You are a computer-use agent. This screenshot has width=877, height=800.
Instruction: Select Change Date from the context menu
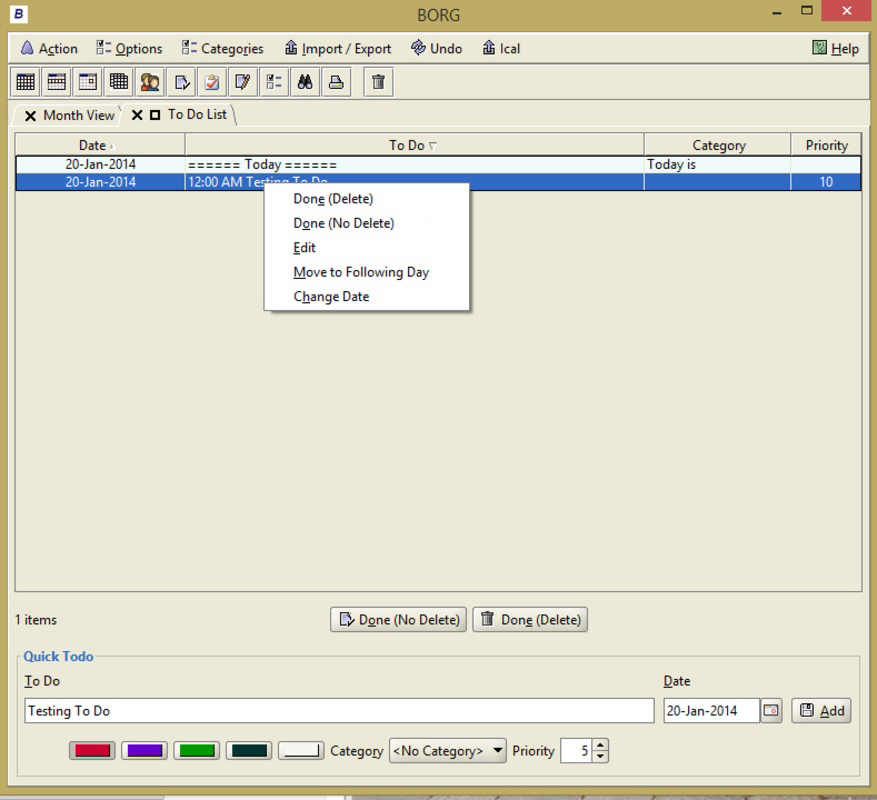coord(366,297)
